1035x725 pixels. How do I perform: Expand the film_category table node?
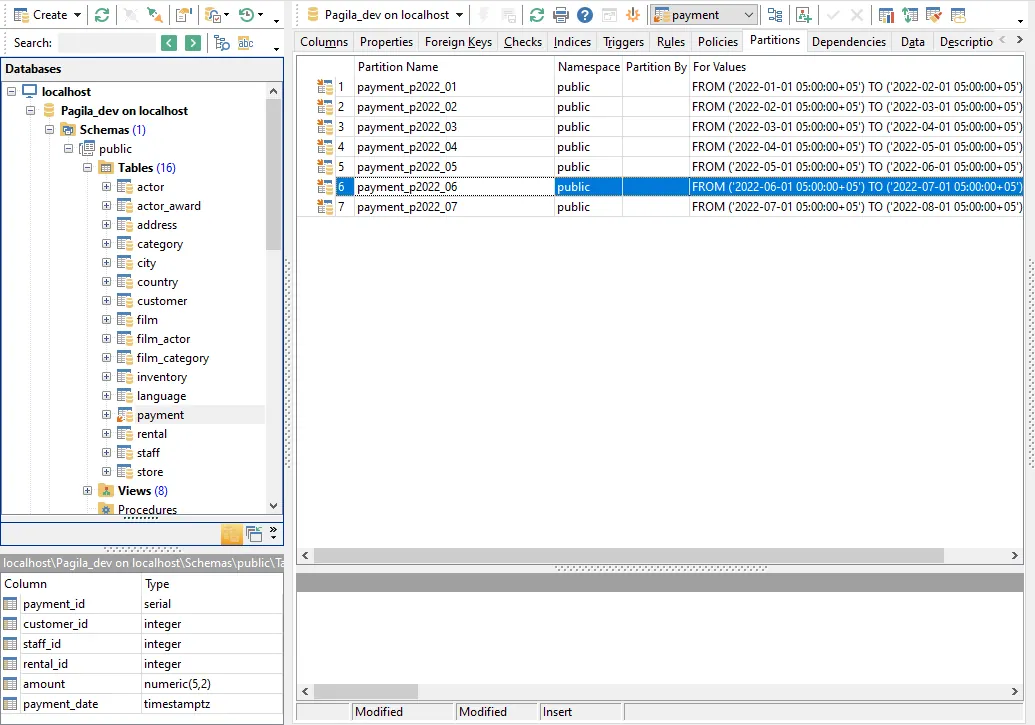tap(106, 358)
